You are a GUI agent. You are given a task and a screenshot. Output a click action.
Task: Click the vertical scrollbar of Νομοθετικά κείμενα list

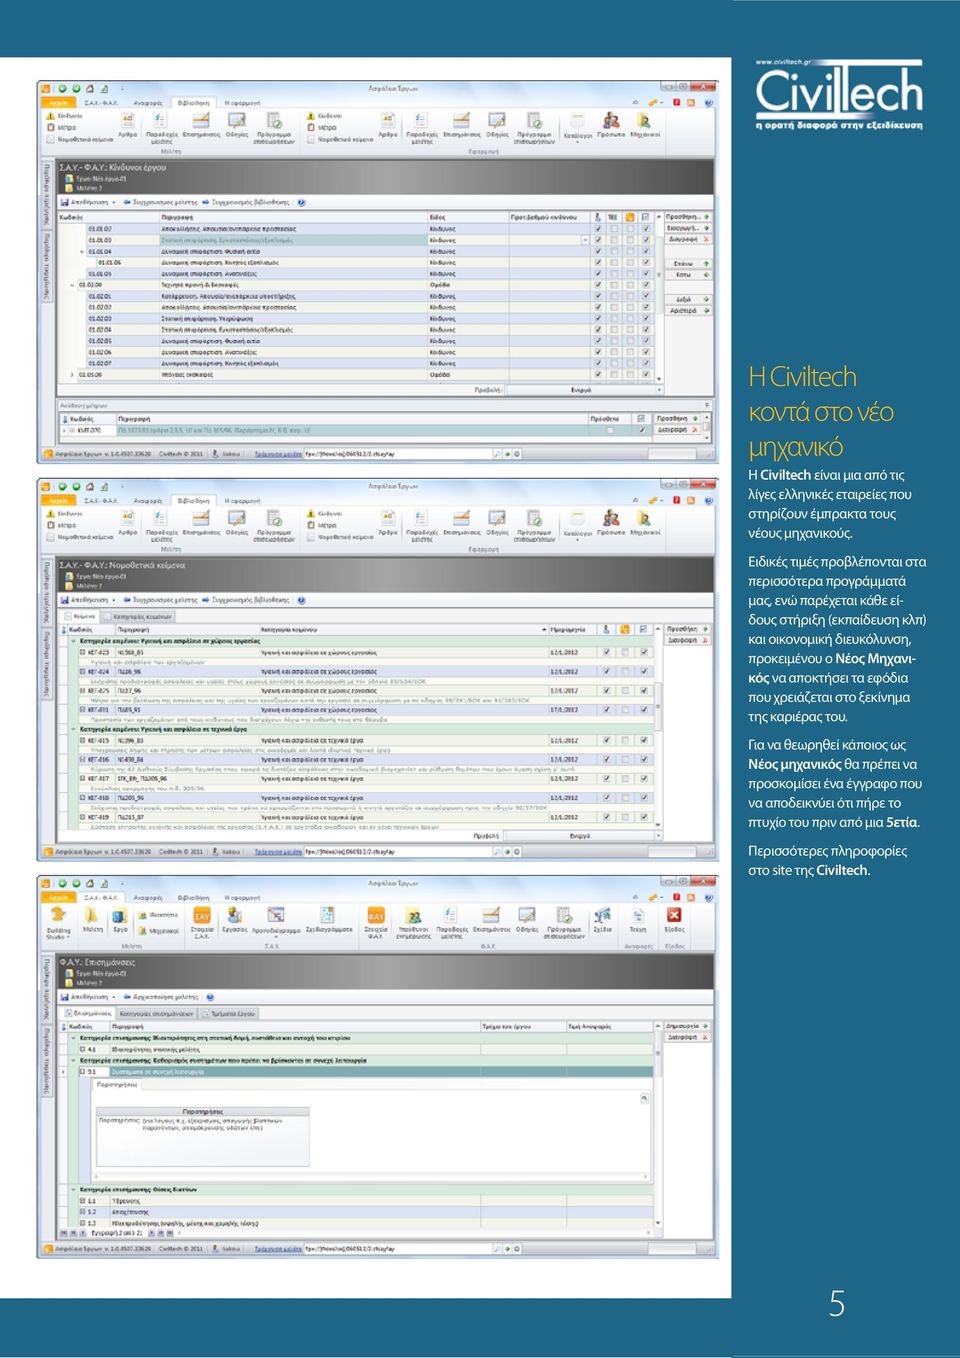[658, 728]
